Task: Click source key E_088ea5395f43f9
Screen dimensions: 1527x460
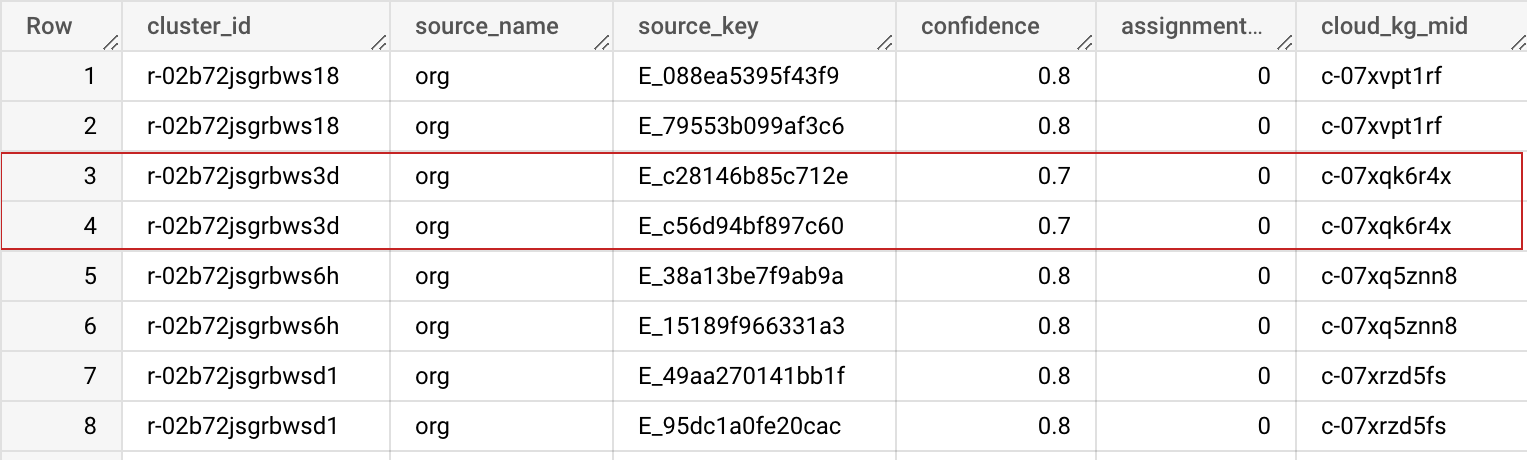Action: 739,76
